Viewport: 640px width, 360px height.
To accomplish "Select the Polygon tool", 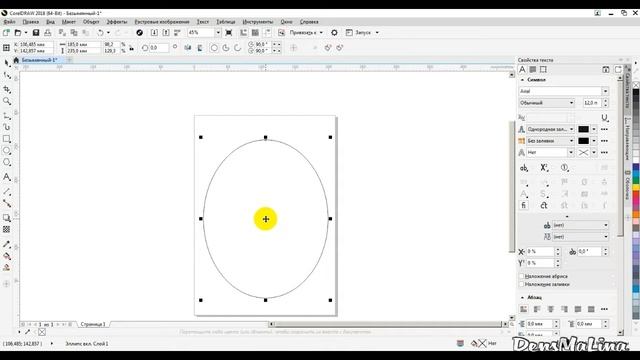I will [x=7, y=162].
